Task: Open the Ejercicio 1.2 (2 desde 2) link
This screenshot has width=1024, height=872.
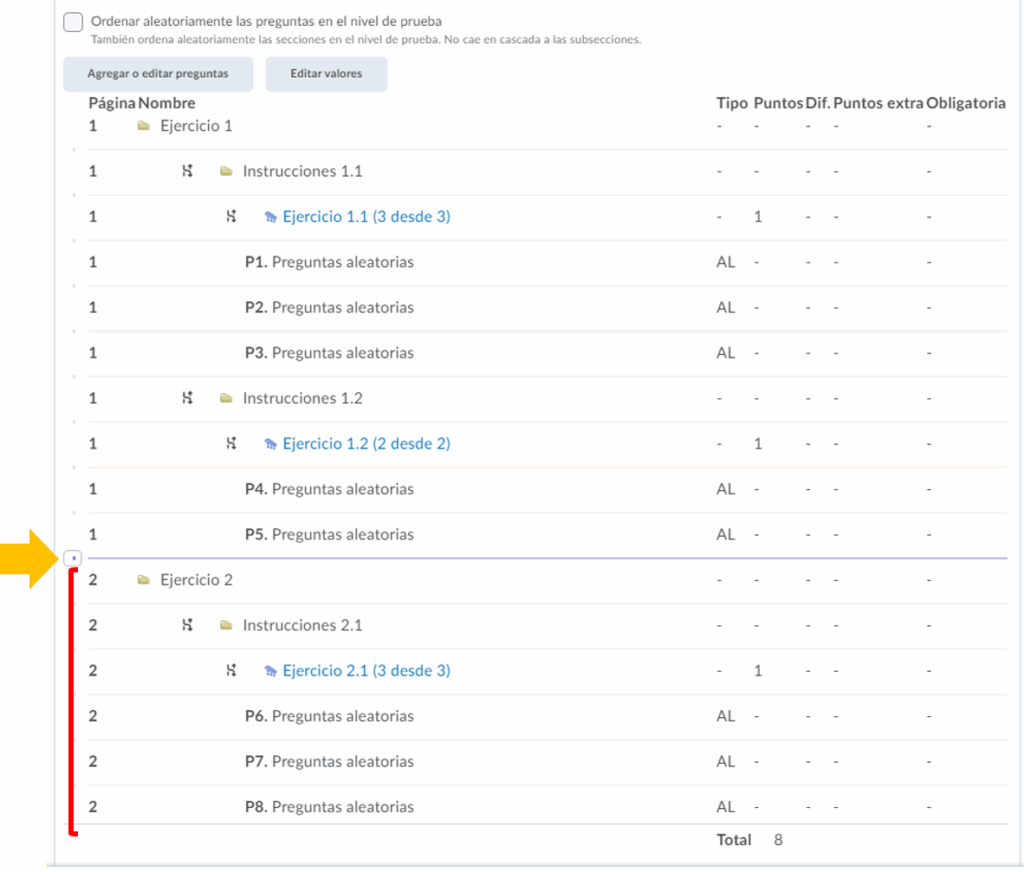Action: [x=366, y=444]
